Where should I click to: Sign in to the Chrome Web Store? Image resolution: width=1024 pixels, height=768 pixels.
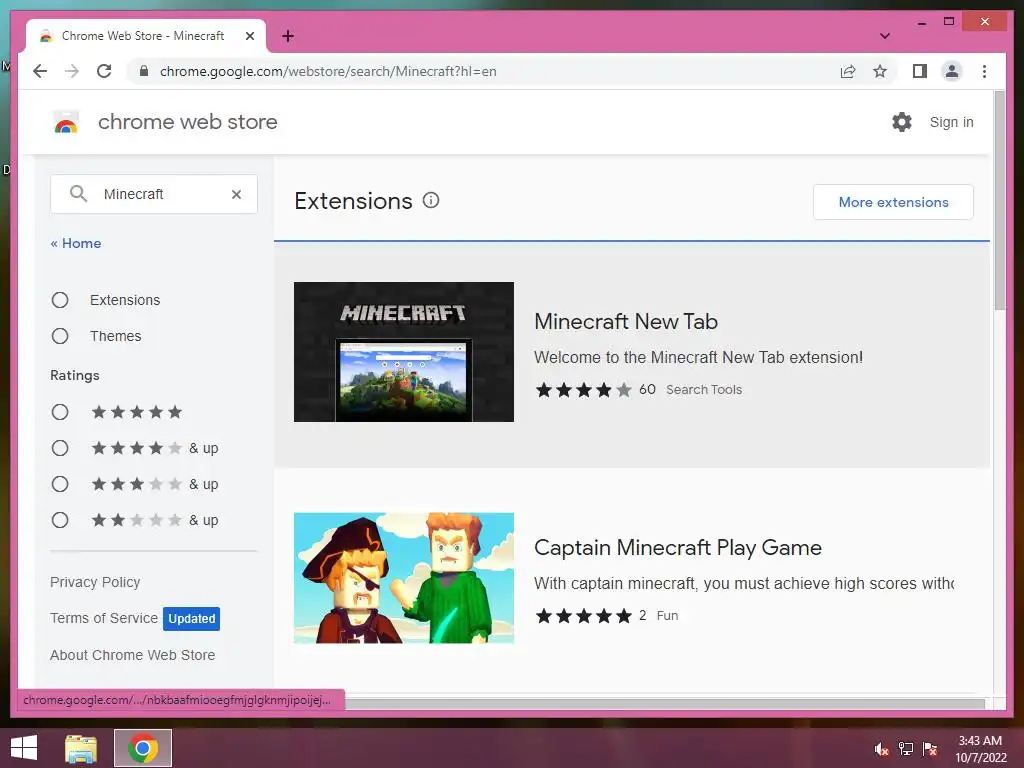click(x=951, y=122)
